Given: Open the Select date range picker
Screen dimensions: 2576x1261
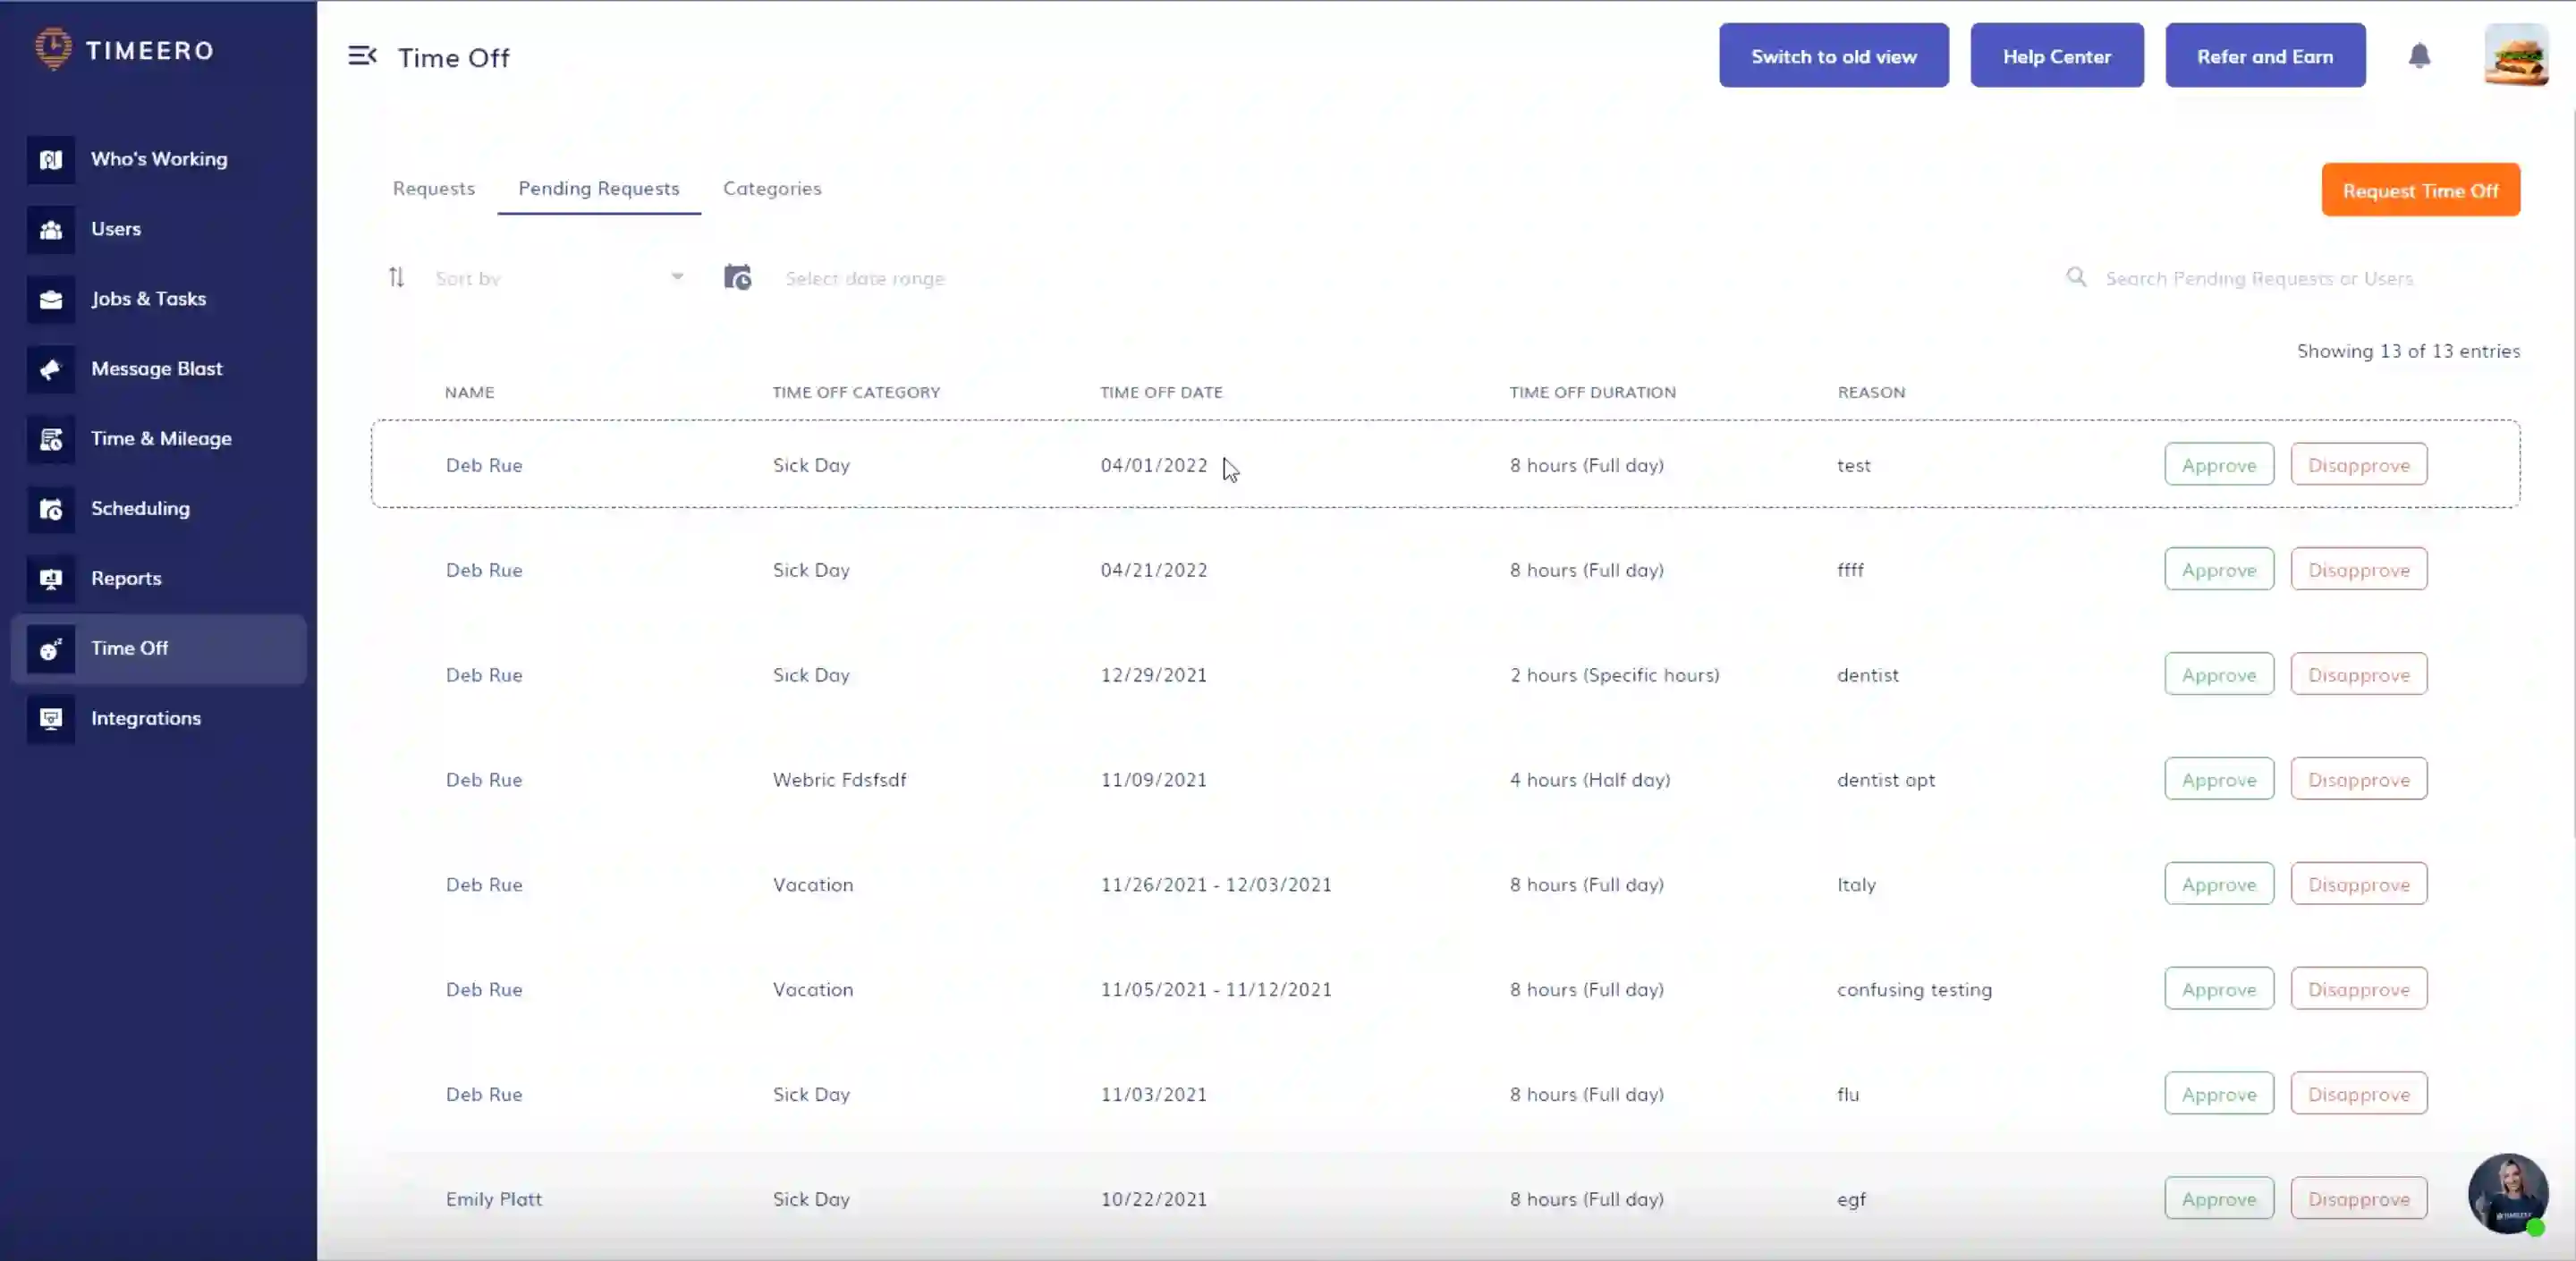Looking at the screenshot, I should [x=865, y=278].
